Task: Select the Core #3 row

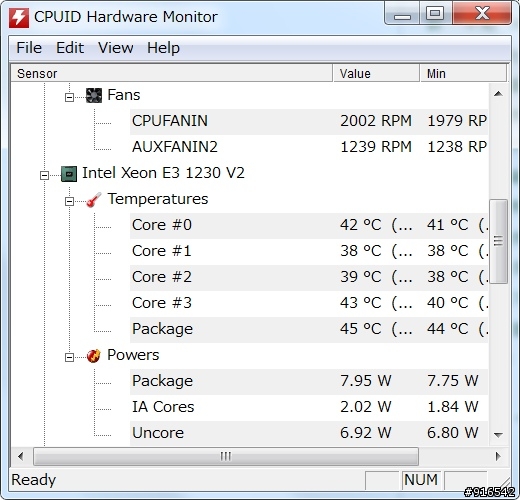Action: coord(309,303)
